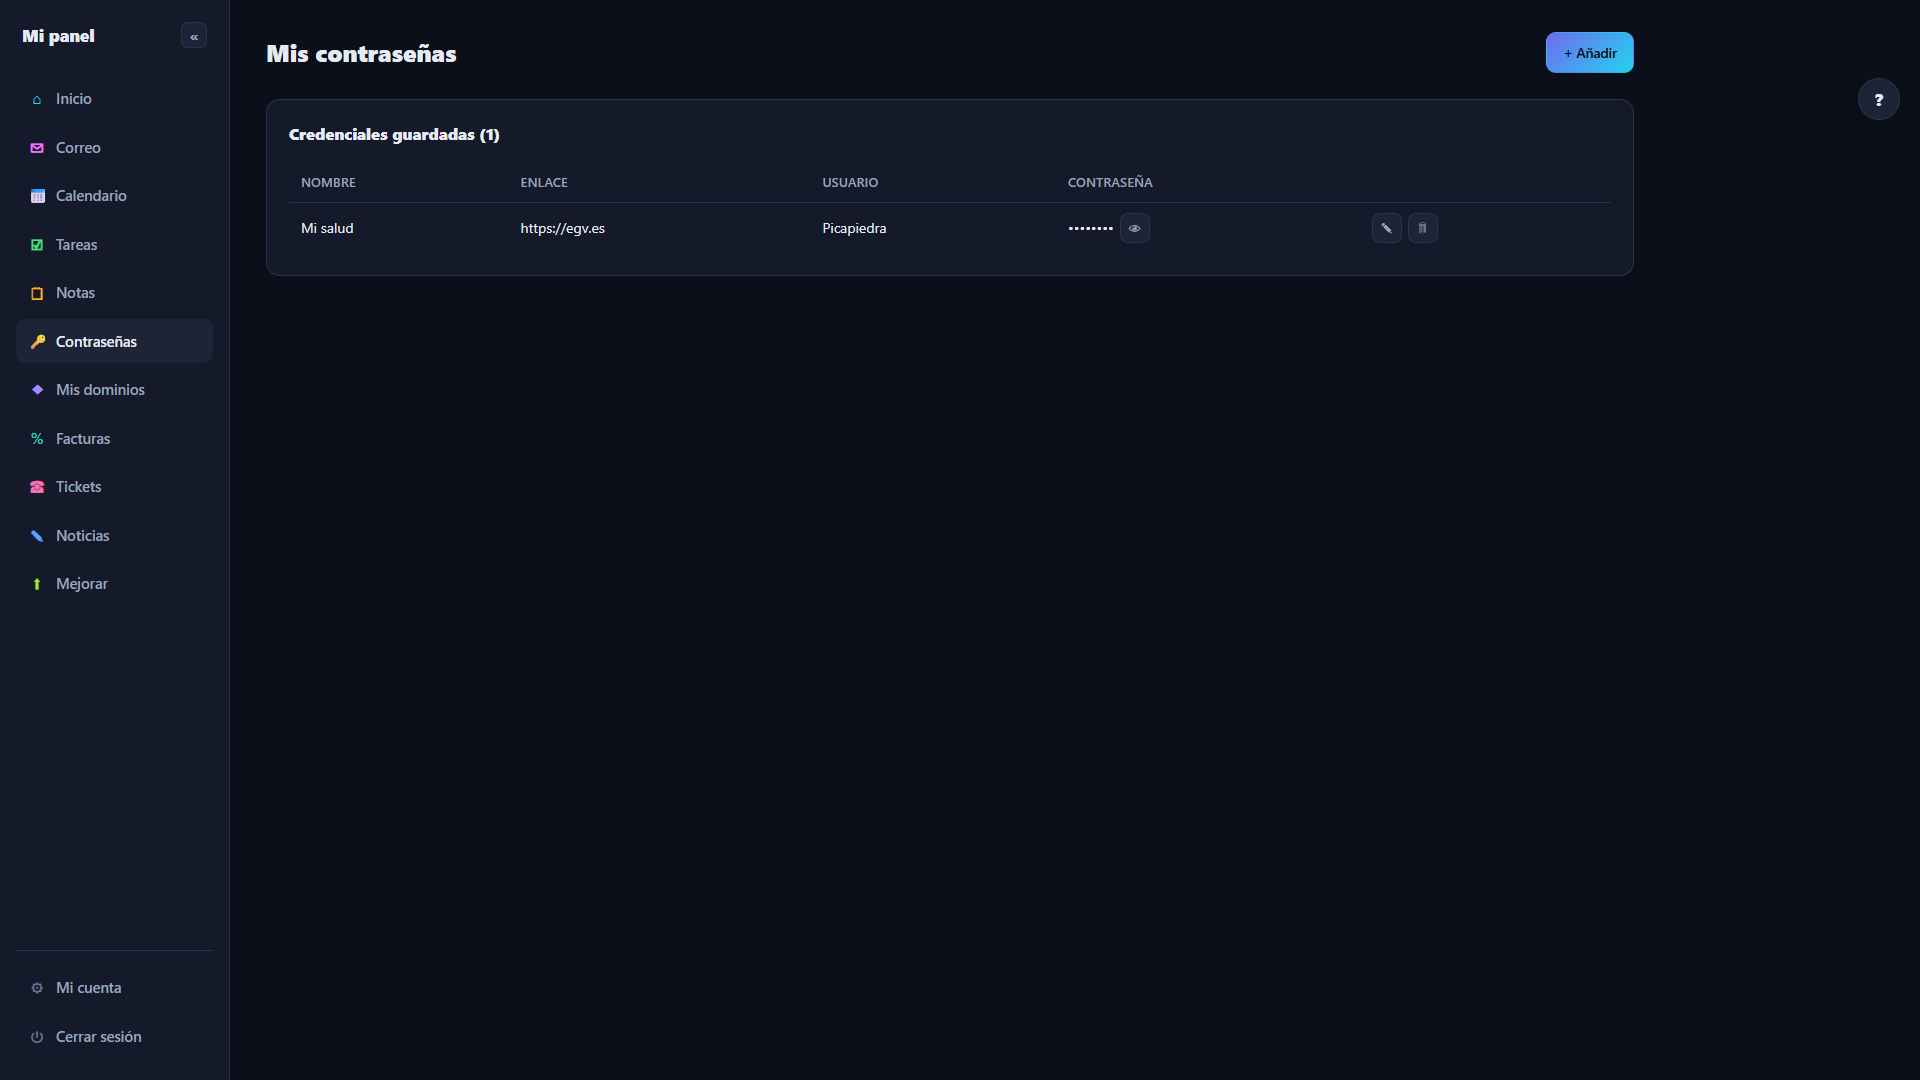Open the Facturas section
1920x1080 pixels.
114,439
